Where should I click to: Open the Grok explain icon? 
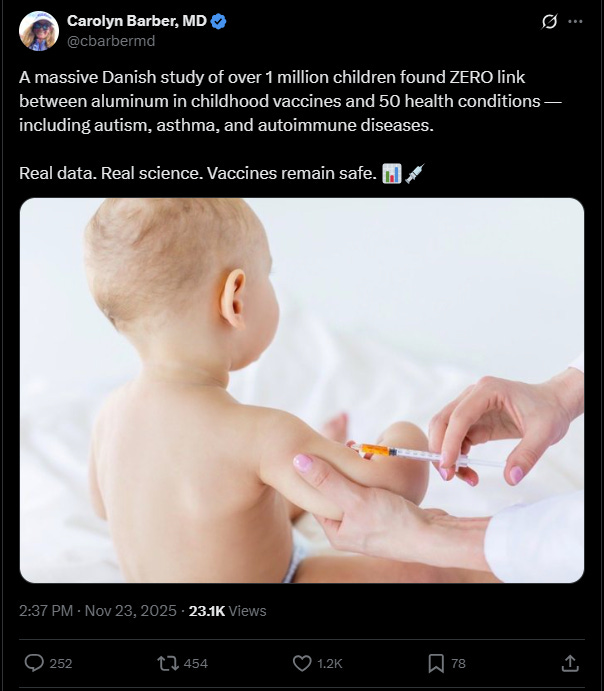point(549,21)
